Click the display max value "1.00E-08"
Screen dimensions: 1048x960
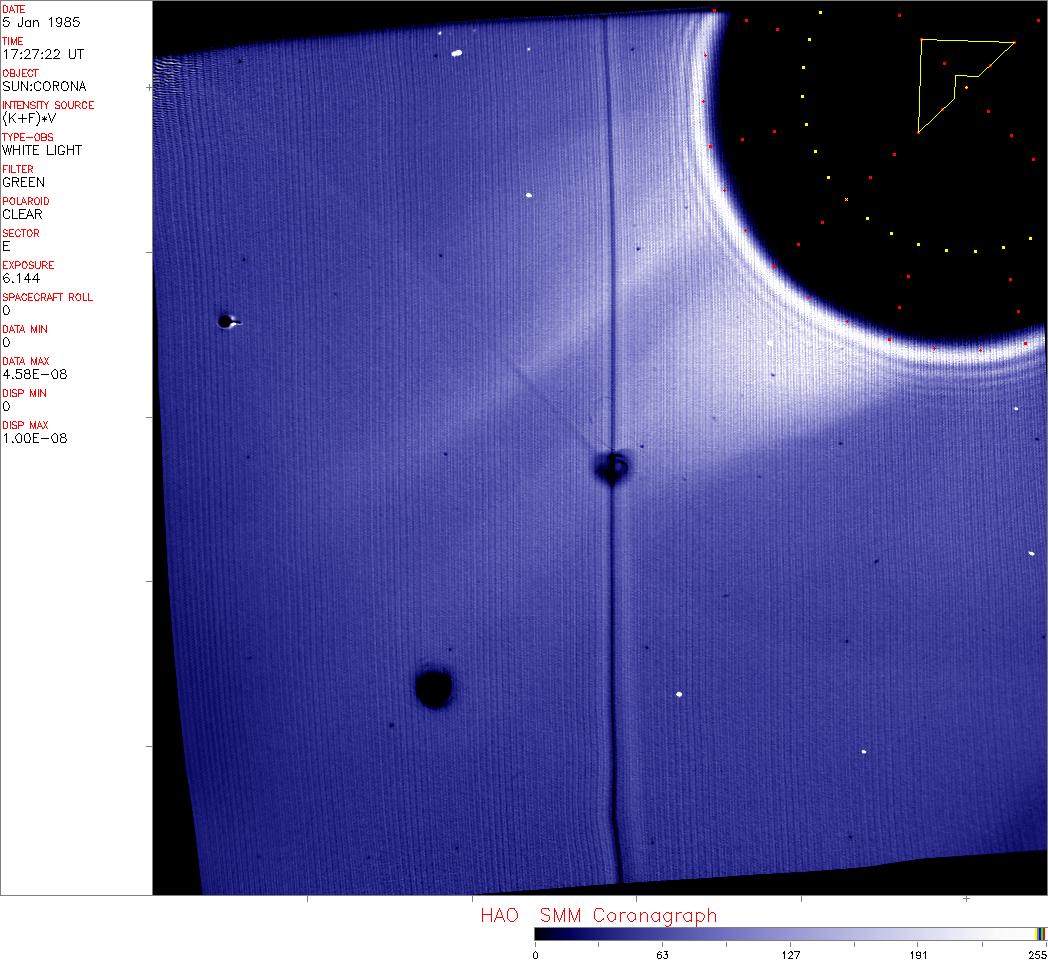[35, 438]
